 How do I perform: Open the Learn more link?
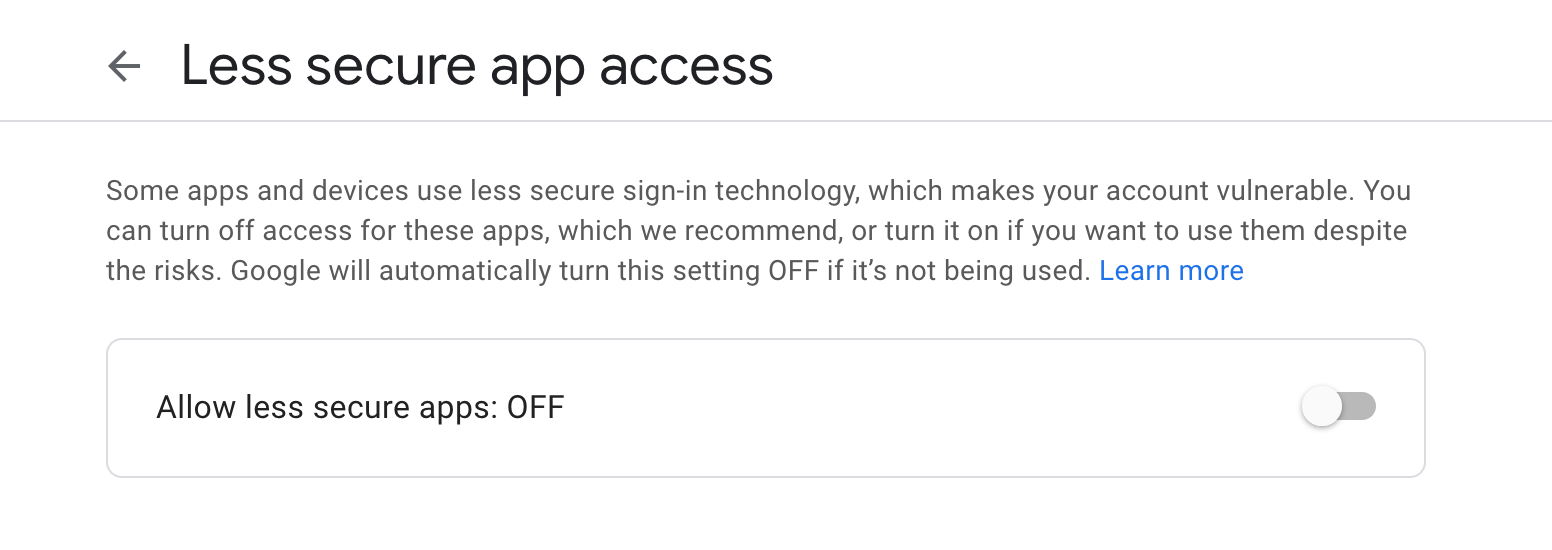(x=1171, y=271)
